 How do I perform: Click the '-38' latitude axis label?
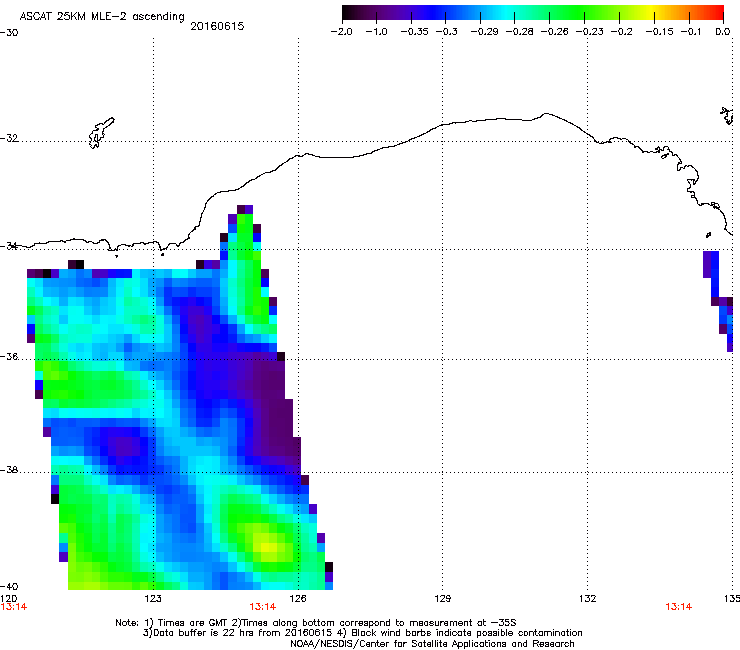9,470
